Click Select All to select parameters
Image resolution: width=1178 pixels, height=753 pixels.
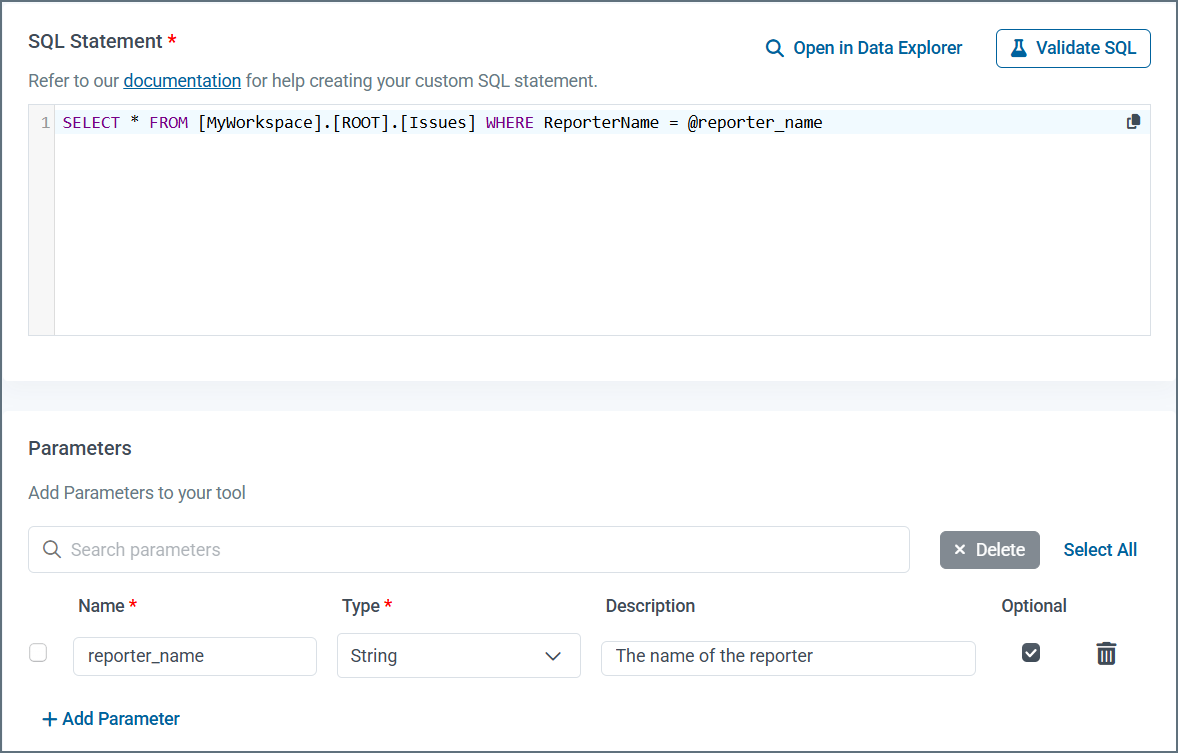coord(1100,549)
